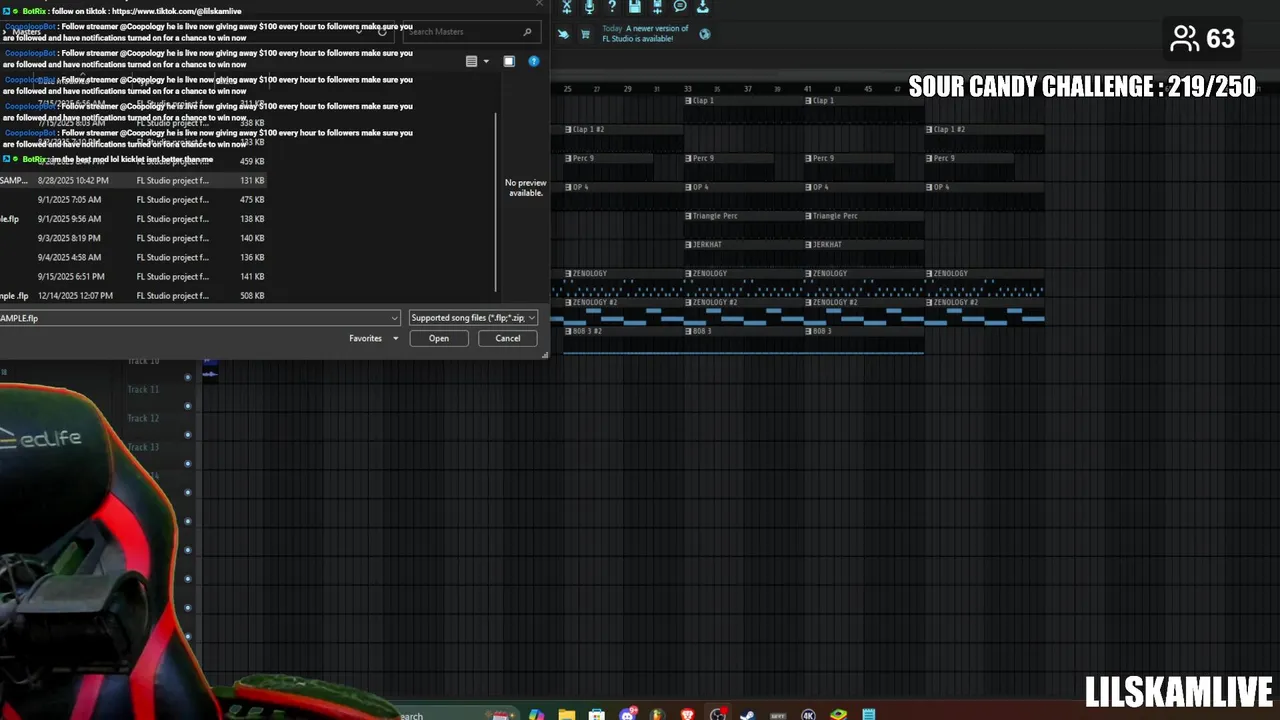1280x720 pixels.
Task: Click the Track 11 label in the playlist
Action: pyautogui.click(x=143, y=389)
